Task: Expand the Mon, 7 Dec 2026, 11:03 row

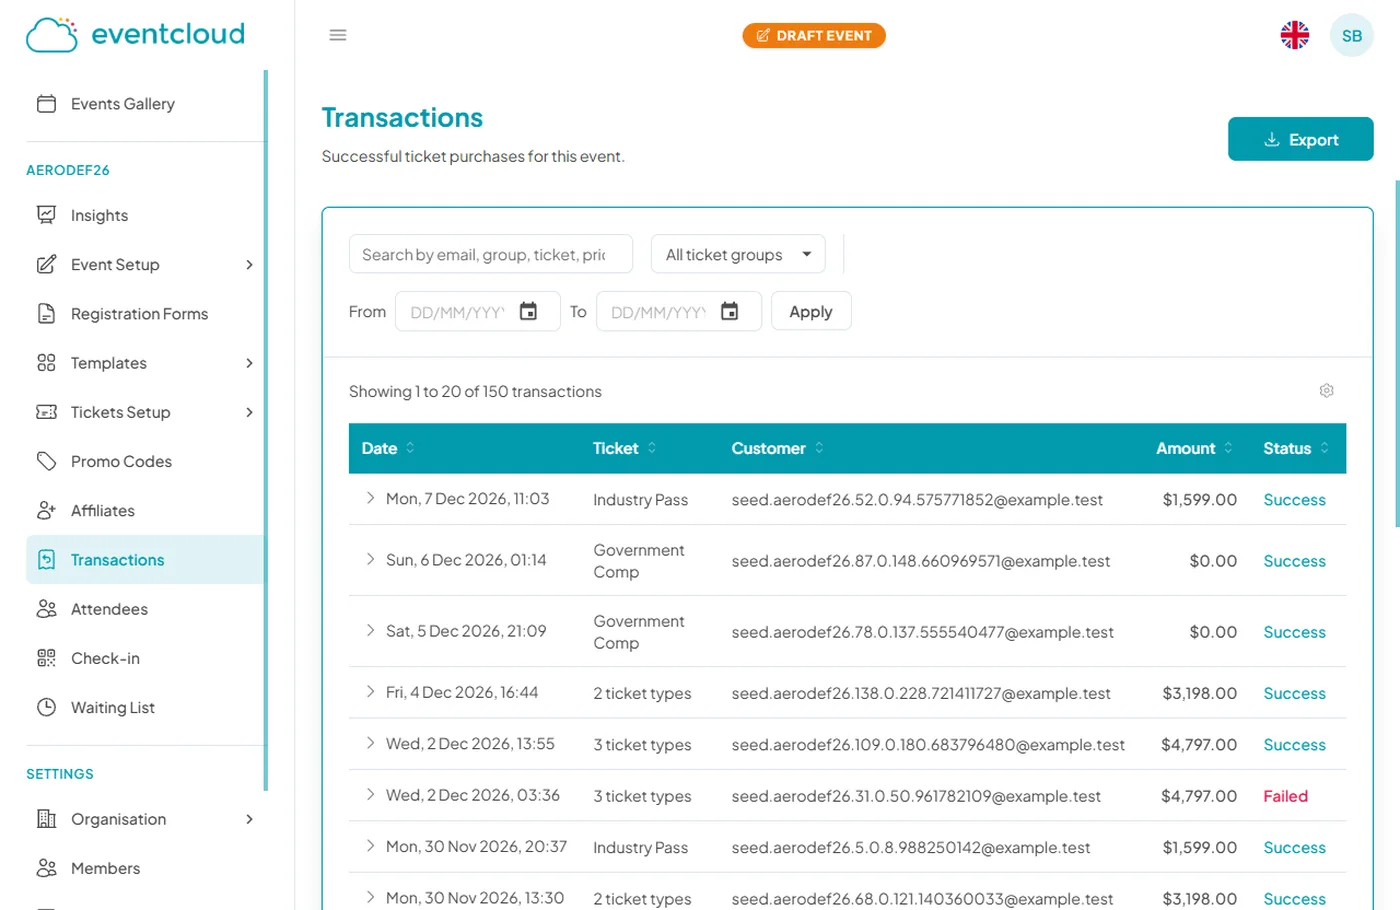Action: 370,498
